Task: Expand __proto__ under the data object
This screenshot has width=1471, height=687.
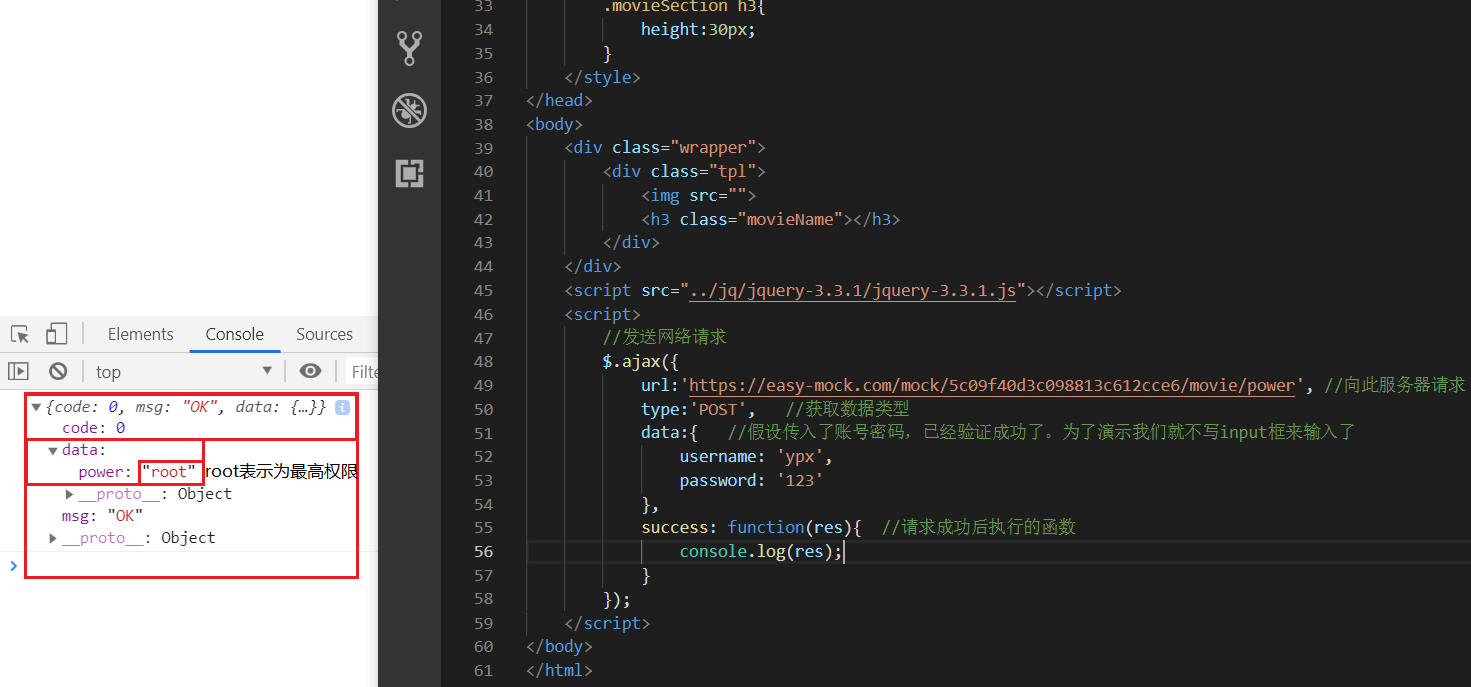Action: coord(69,494)
